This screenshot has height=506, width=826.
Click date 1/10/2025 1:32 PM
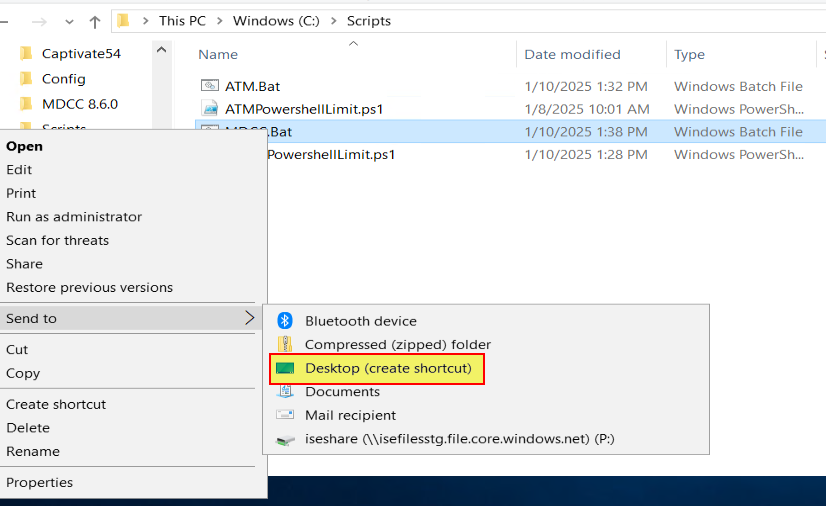point(586,86)
